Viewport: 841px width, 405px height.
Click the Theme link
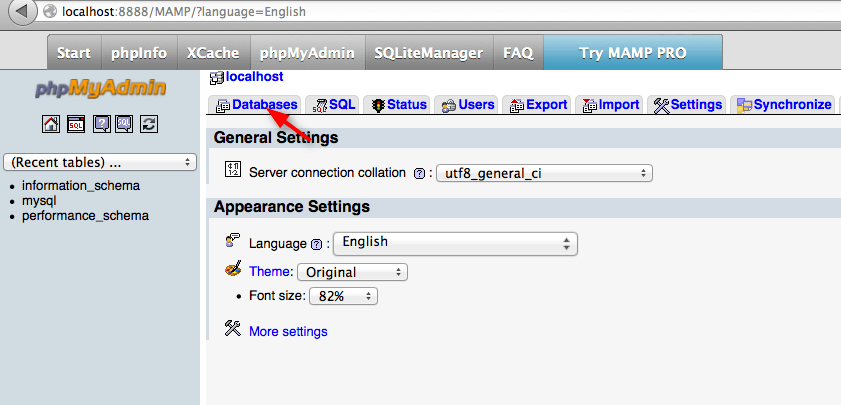[x=271, y=271]
